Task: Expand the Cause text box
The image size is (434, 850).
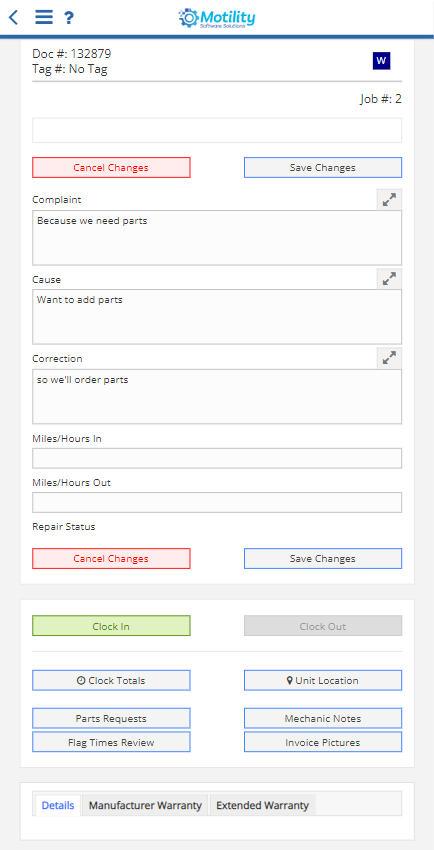Action: (389, 279)
